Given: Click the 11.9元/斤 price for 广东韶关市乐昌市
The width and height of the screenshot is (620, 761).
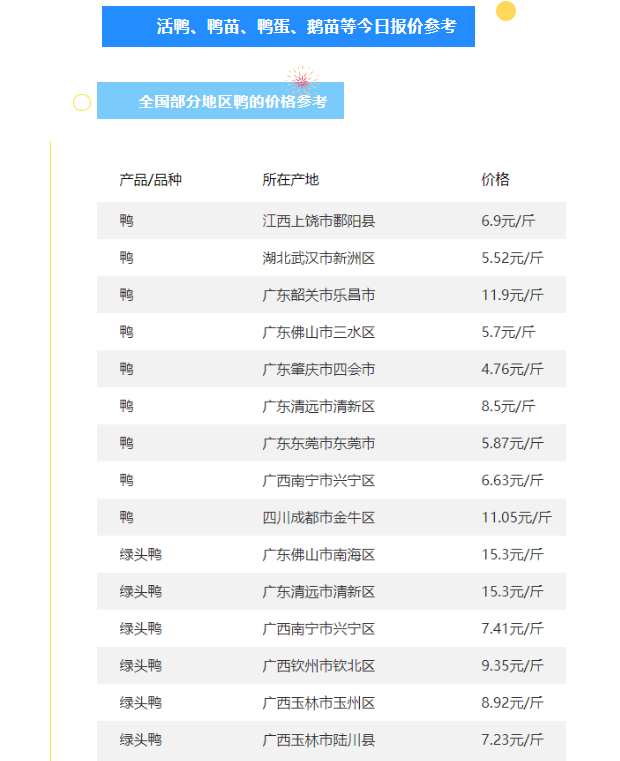Looking at the screenshot, I should [x=512, y=295].
